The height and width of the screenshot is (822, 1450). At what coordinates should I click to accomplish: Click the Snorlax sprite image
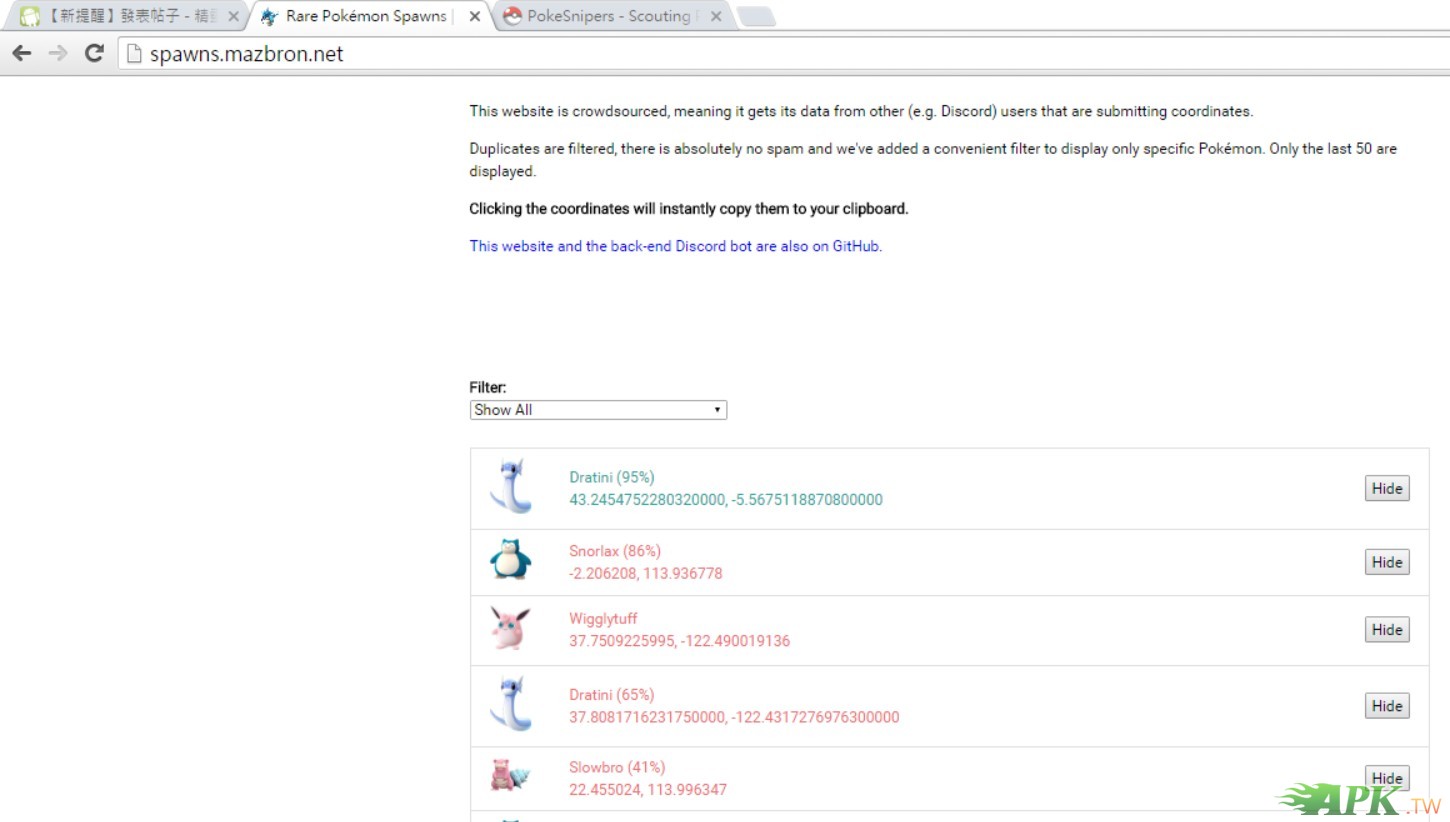point(510,560)
